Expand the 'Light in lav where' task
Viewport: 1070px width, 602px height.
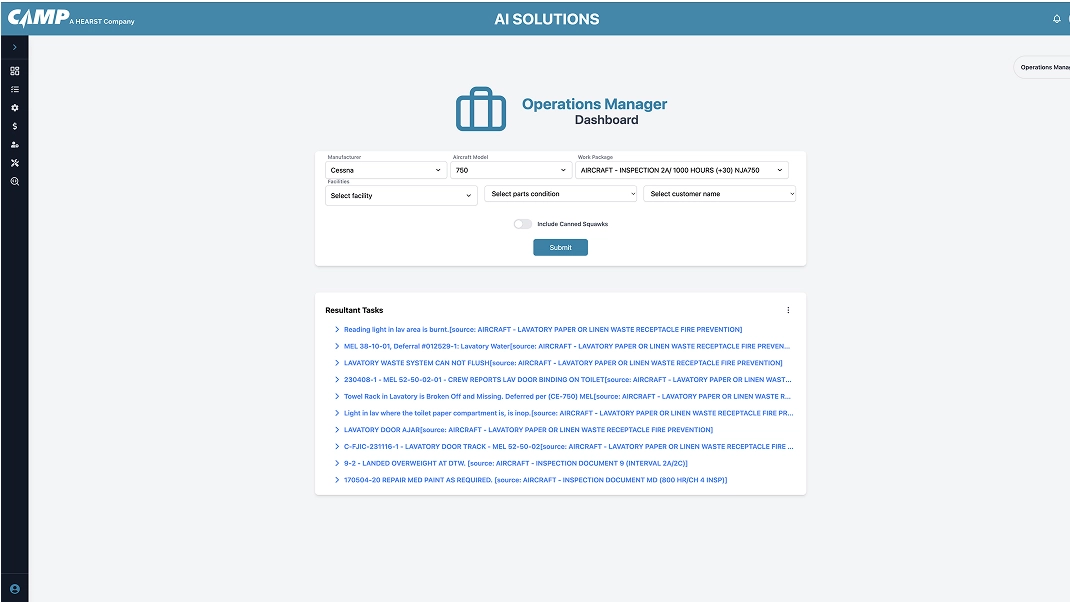coord(336,413)
